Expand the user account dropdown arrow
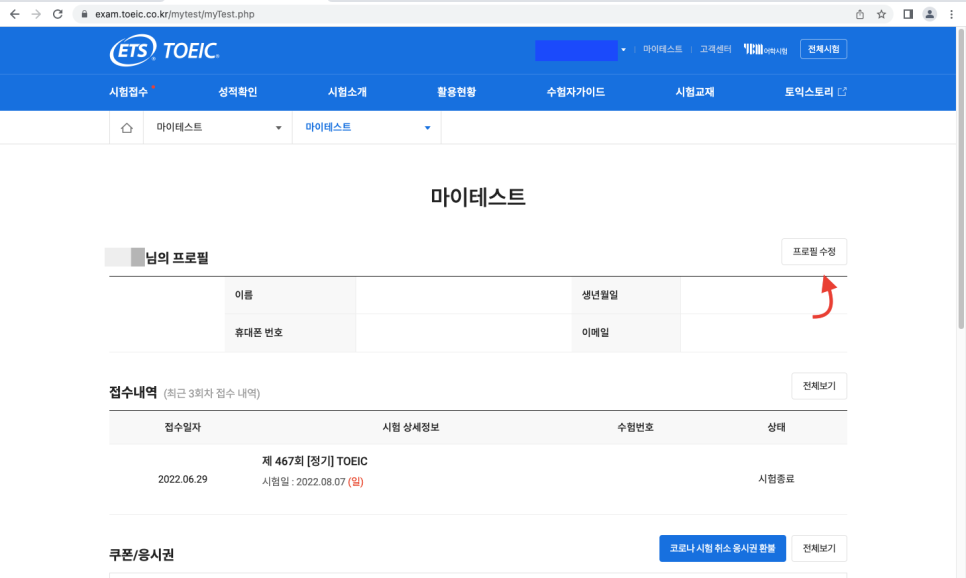 tap(623, 50)
